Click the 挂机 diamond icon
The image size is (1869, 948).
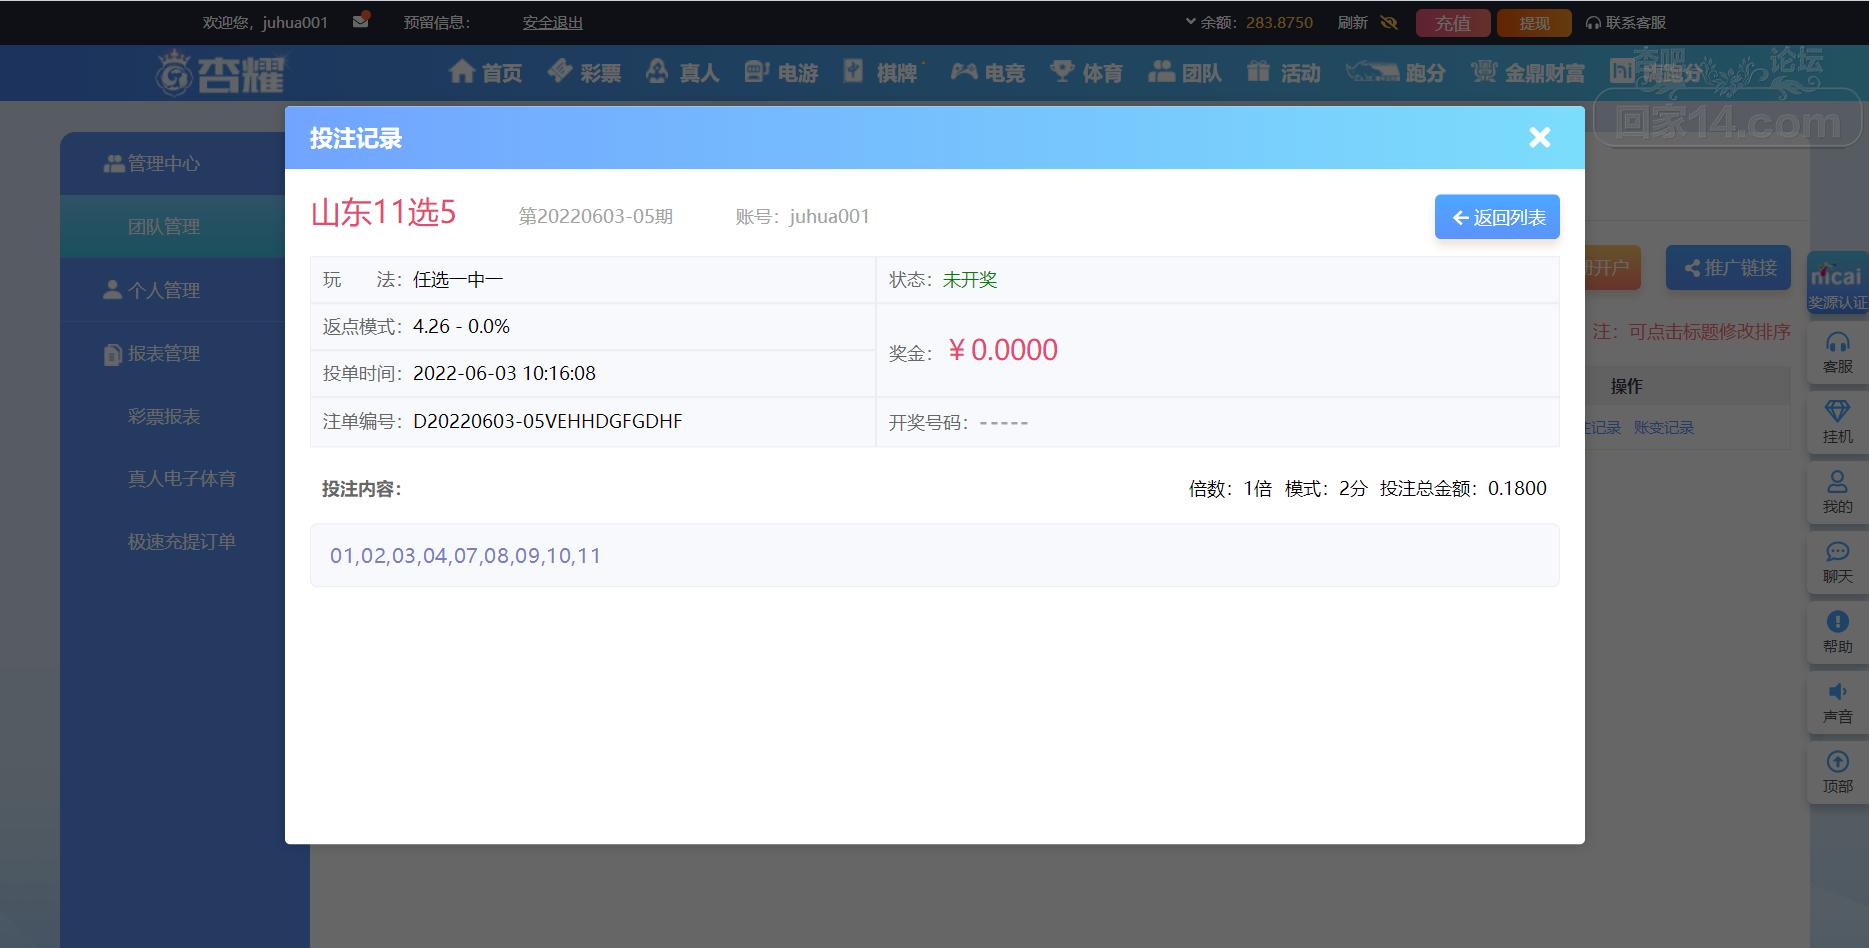1838,423
